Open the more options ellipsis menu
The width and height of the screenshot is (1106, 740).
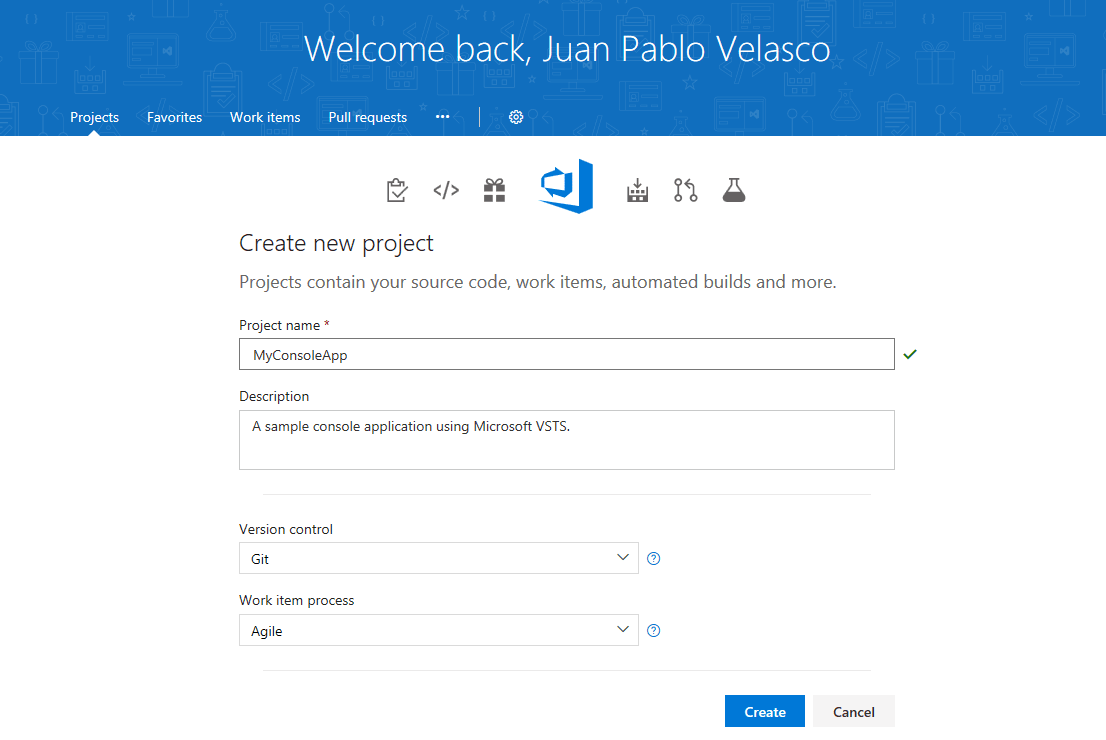click(442, 116)
